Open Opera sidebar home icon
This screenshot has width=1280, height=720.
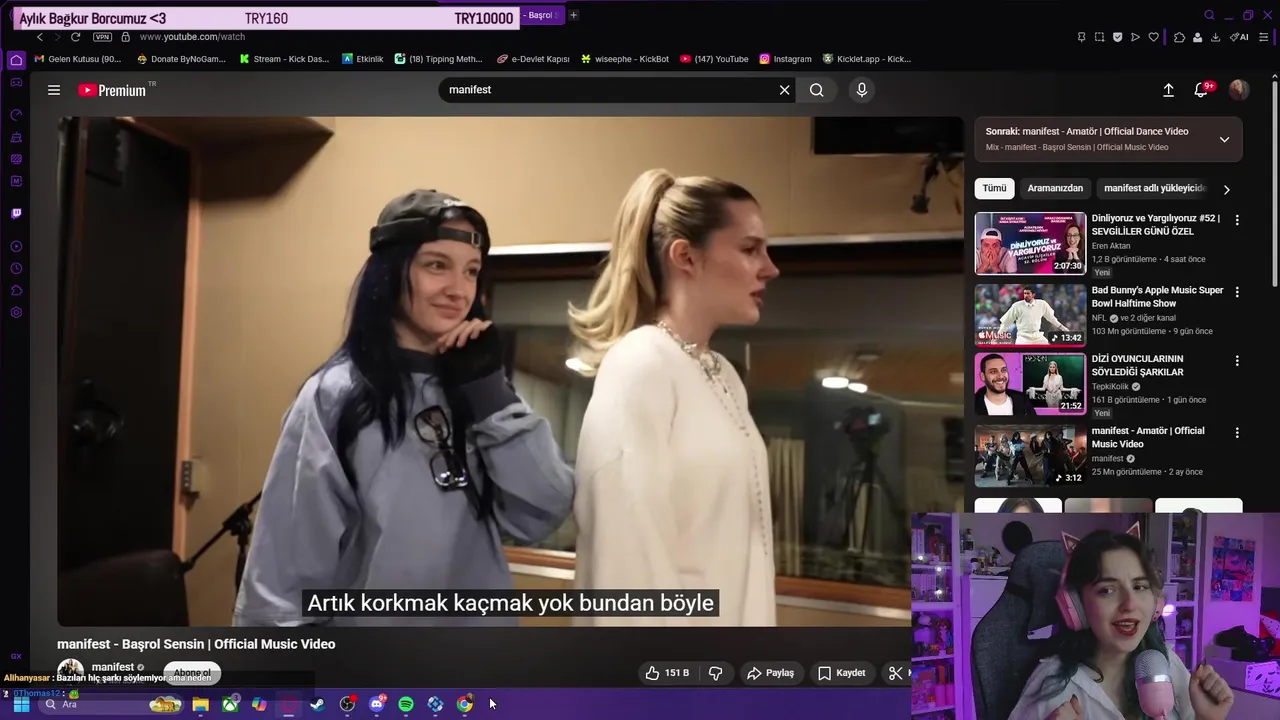click(16, 60)
